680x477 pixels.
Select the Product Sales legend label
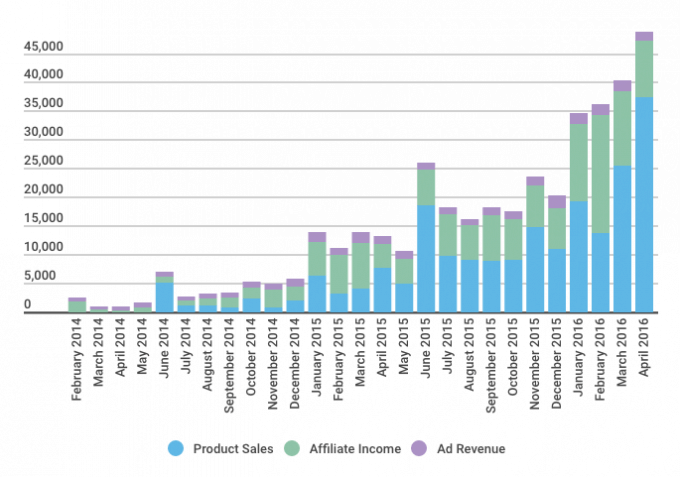233,448
